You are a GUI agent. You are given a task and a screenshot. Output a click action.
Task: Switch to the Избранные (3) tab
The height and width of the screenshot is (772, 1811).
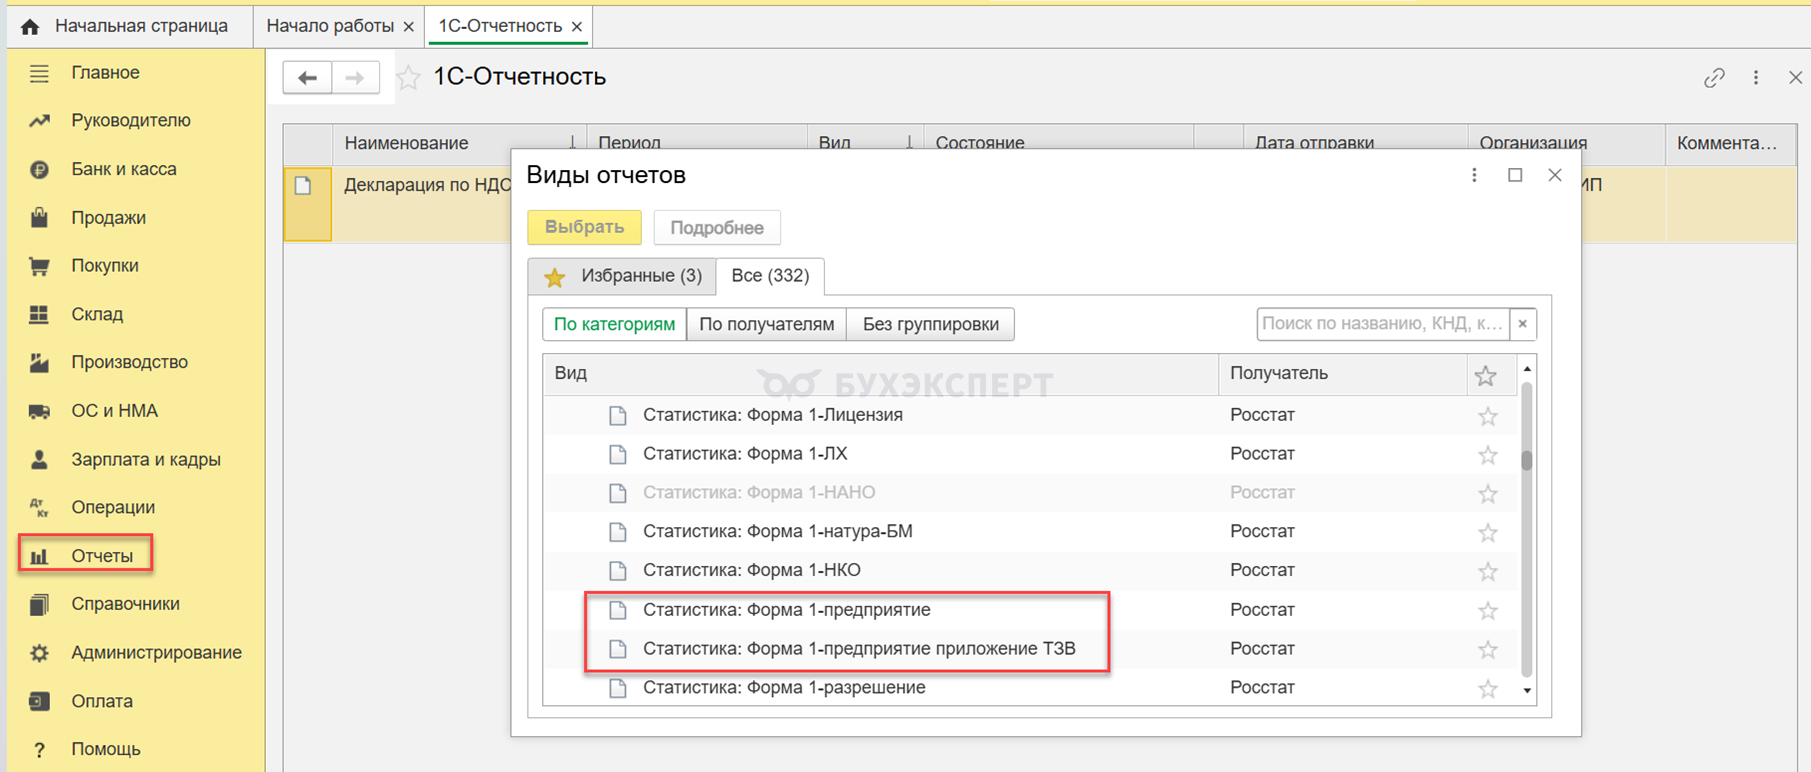pos(622,276)
